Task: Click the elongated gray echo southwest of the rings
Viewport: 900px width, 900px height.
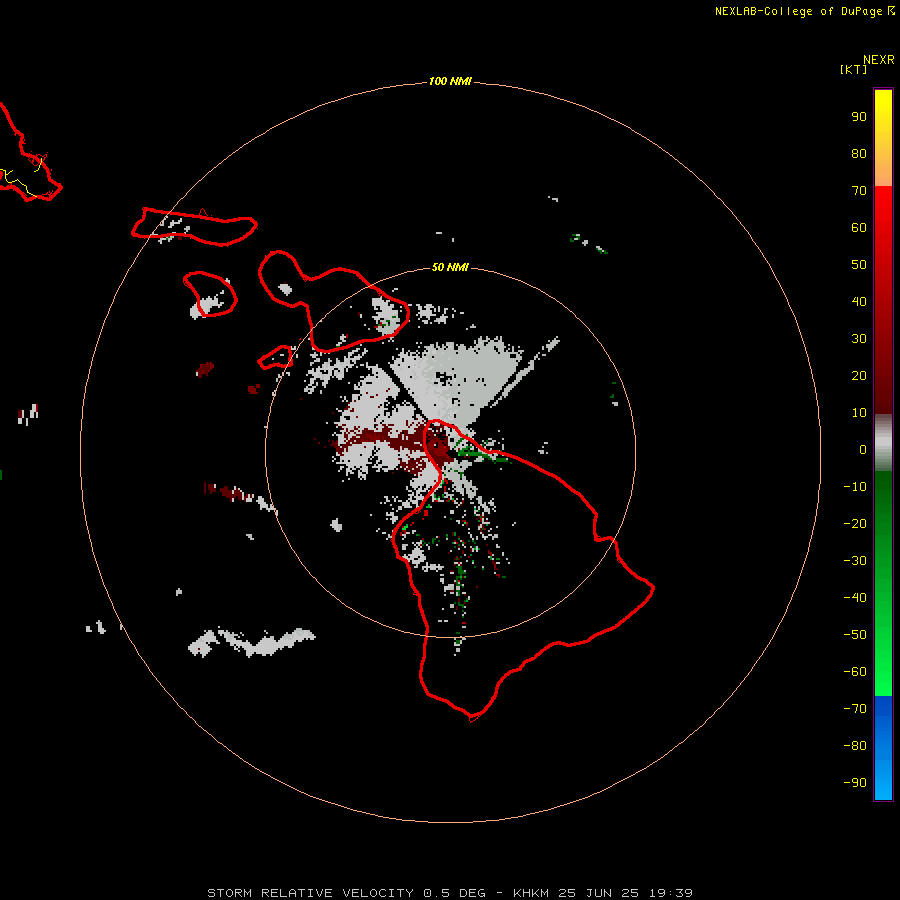Action: (251, 642)
